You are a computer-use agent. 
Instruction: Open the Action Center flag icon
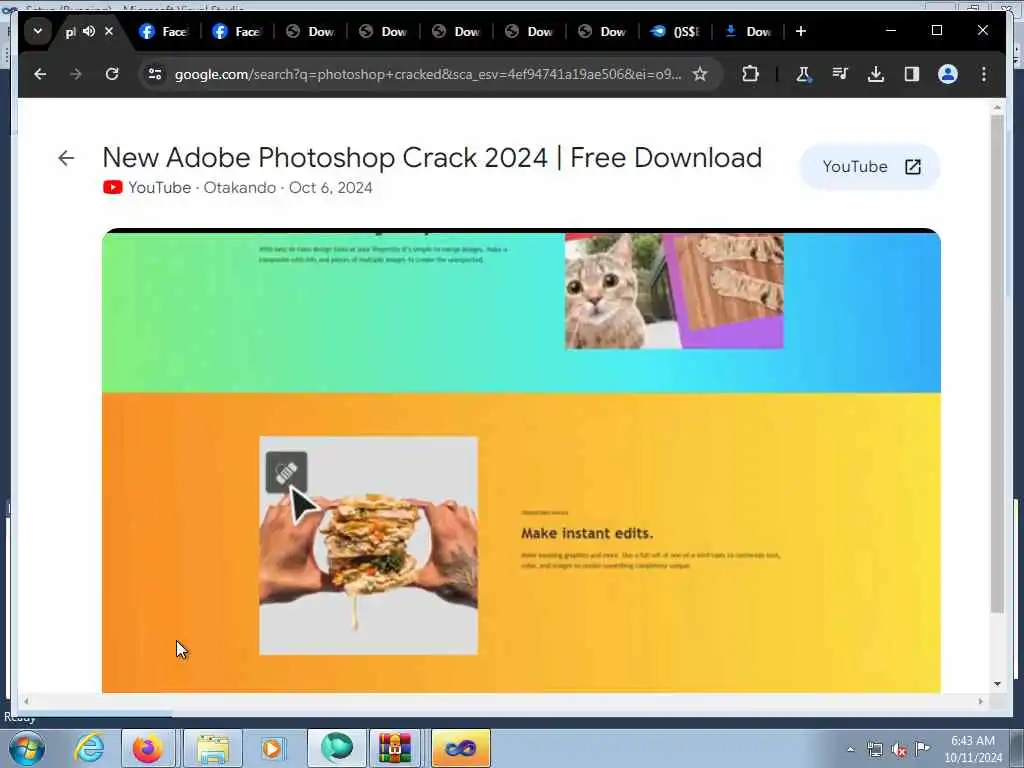pos(922,749)
